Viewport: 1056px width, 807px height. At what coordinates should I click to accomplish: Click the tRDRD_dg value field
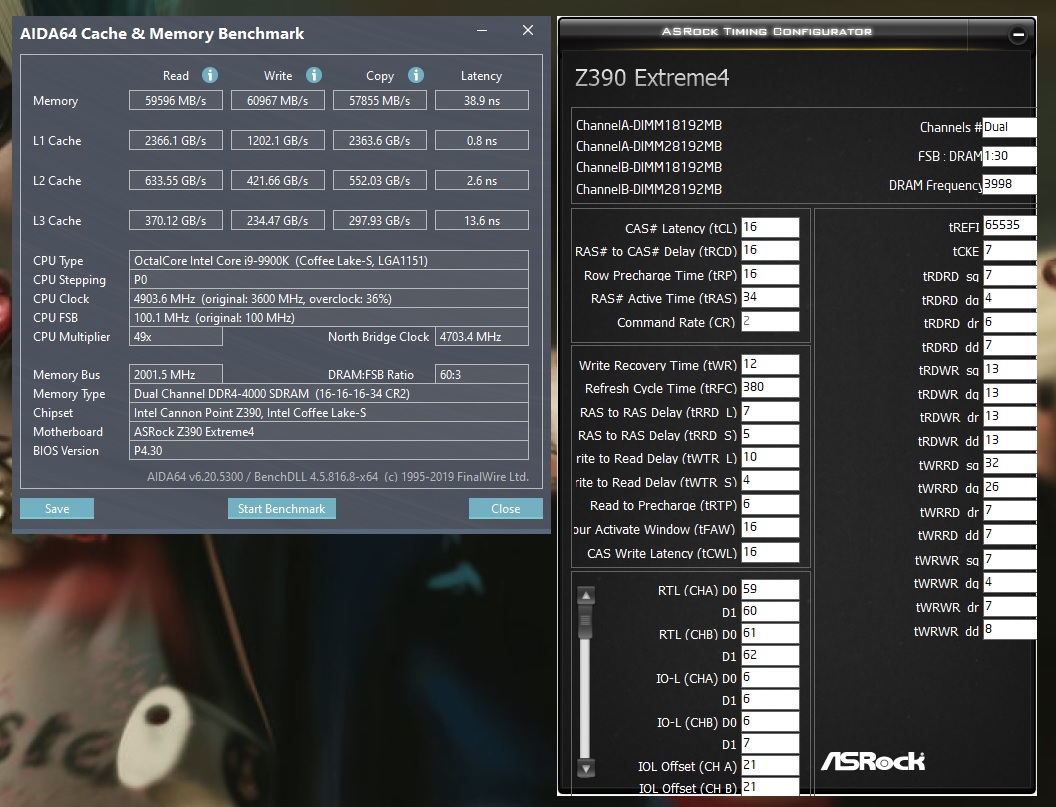pos(1010,299)
